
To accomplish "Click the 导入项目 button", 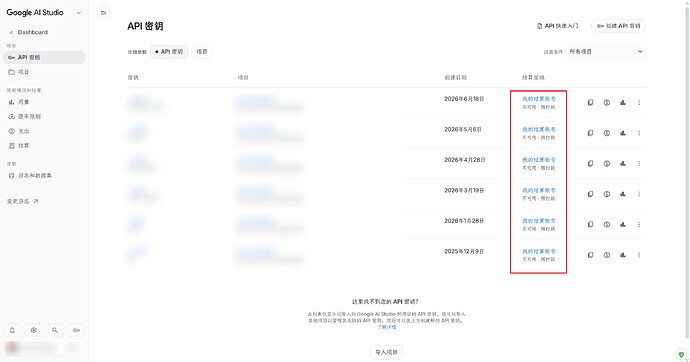I will 386,352.
